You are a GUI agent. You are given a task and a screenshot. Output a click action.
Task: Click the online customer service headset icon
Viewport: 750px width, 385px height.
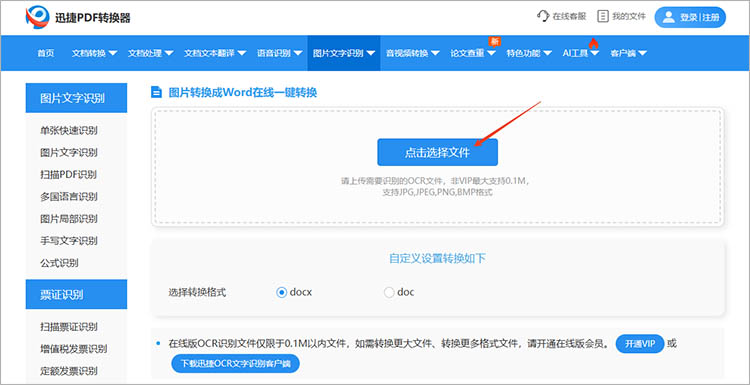click(x=543, y=16)
